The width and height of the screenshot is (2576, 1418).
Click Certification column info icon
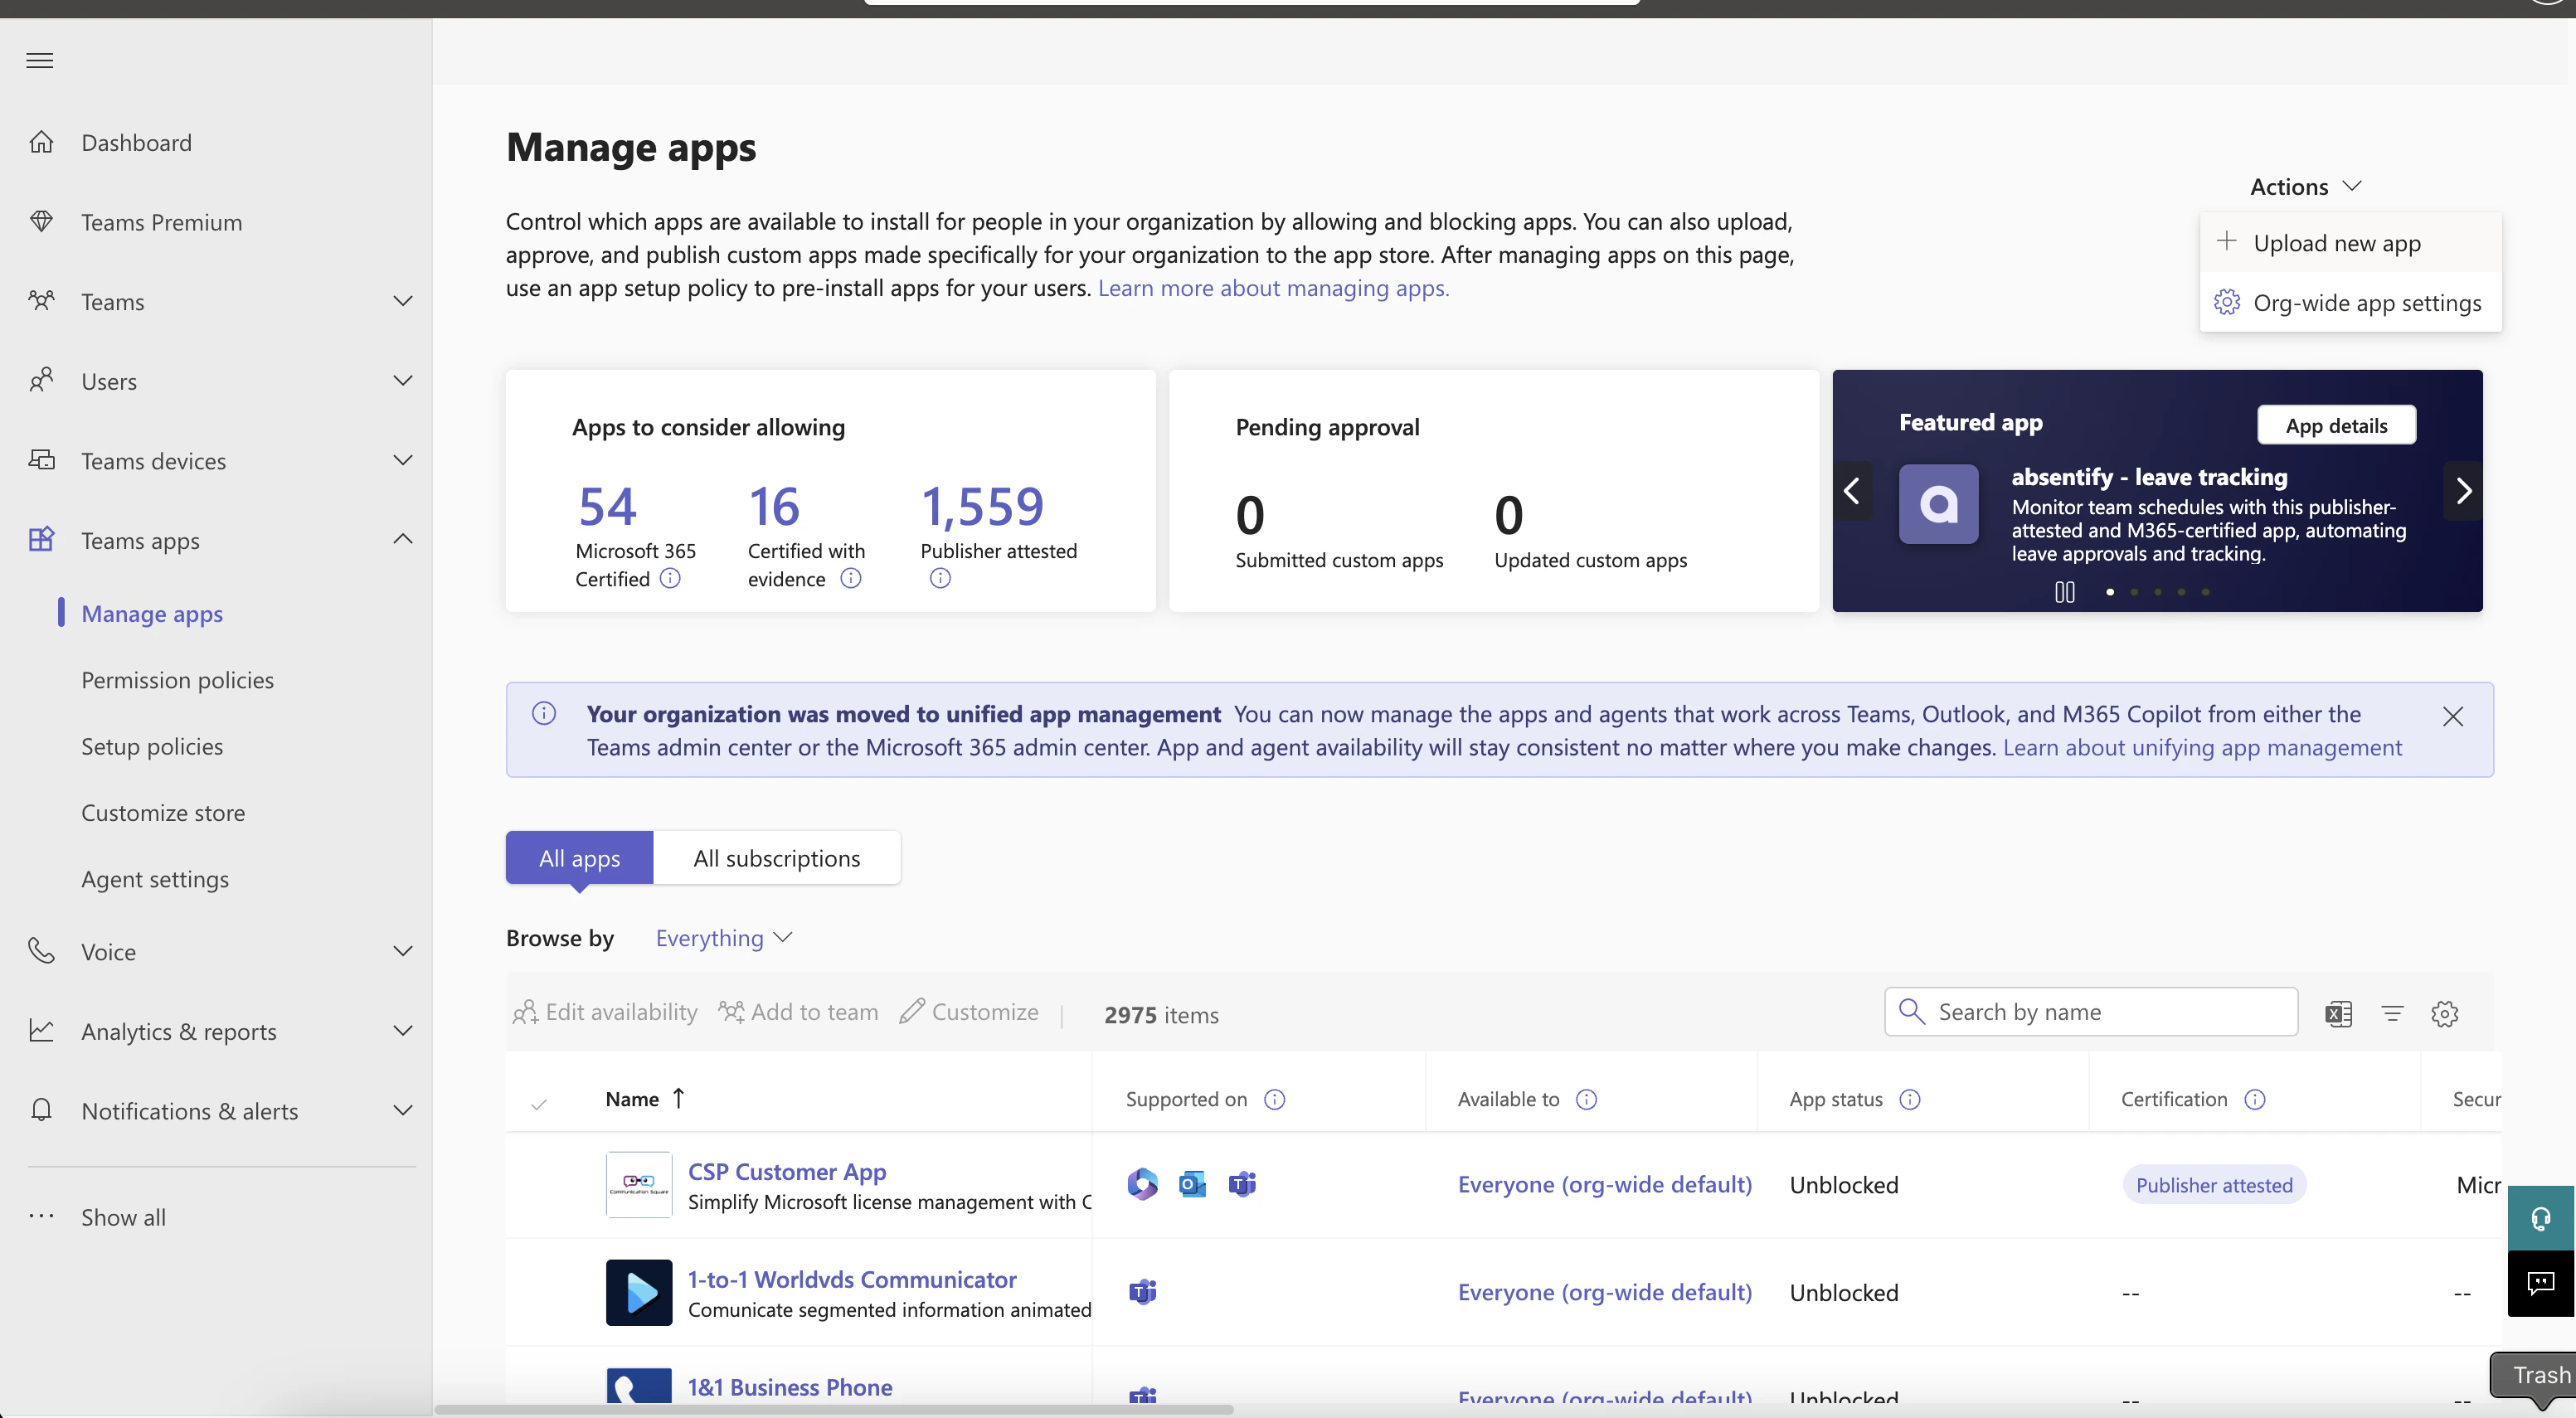click(2255, 1099)
